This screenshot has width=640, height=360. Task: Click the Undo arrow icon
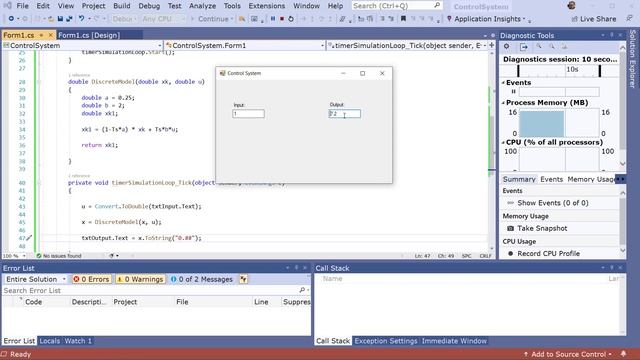81,19
